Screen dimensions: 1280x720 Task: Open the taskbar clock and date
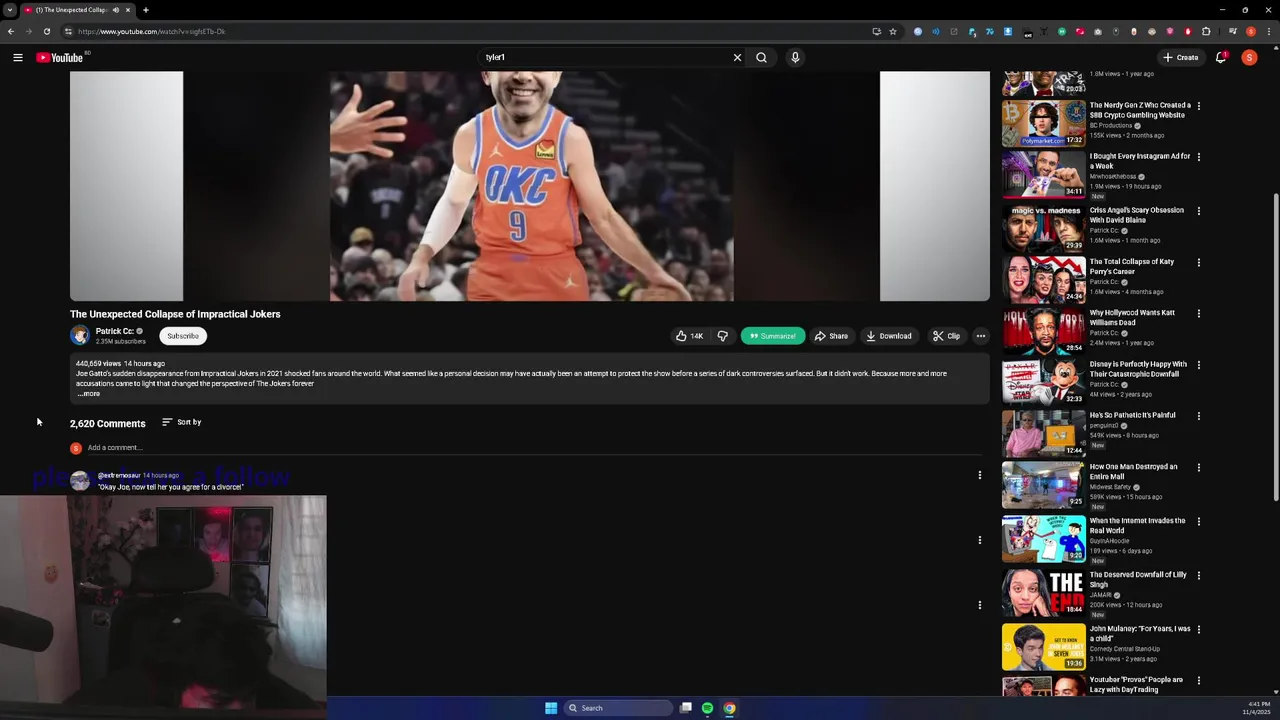[x=1257, y=708]
